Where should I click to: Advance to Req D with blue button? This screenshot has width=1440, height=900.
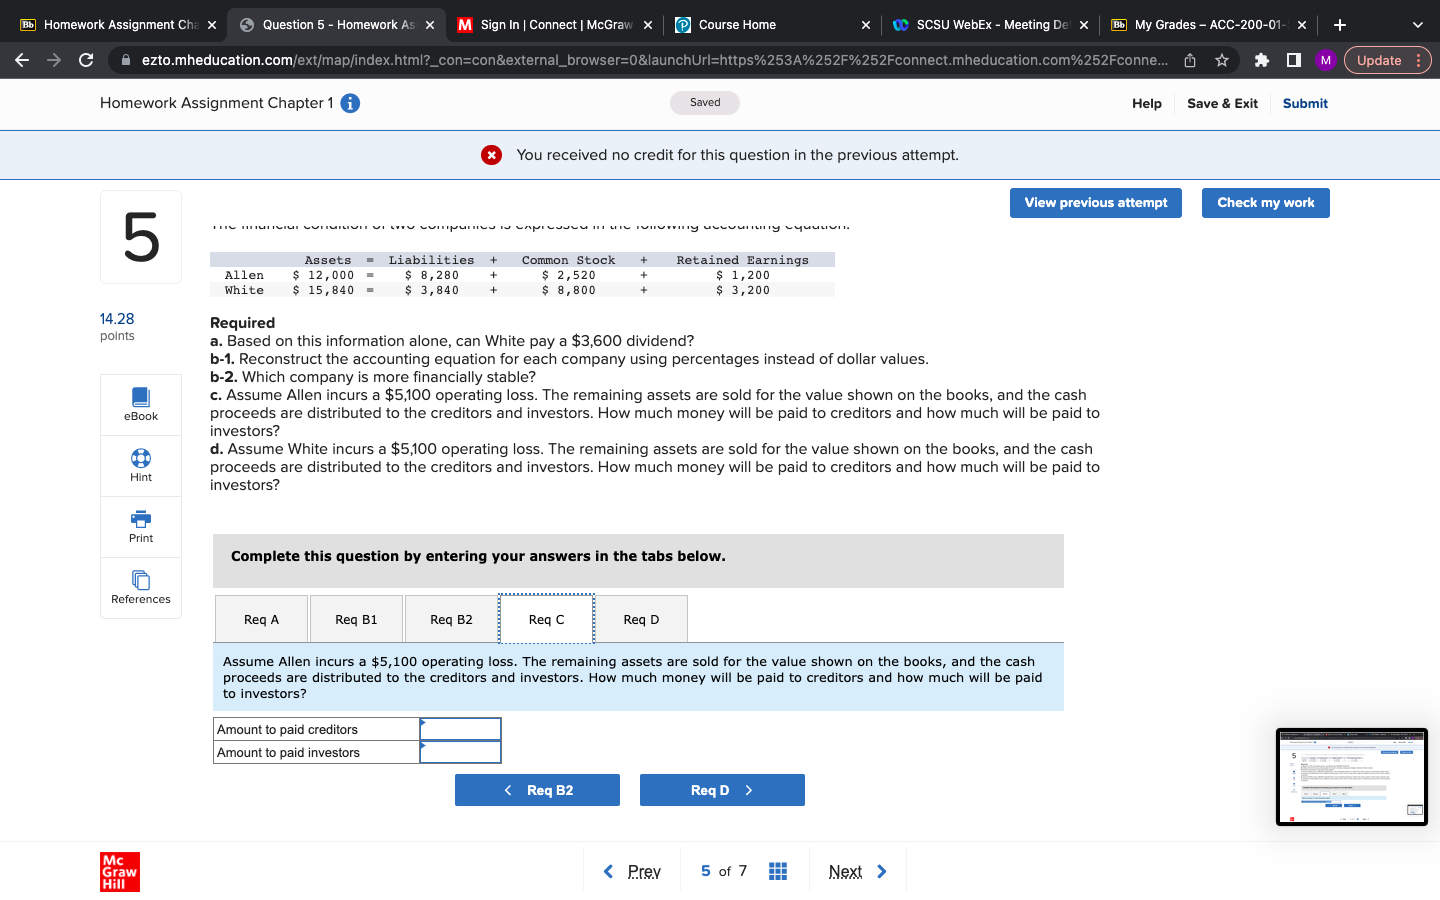click(722, 790)
